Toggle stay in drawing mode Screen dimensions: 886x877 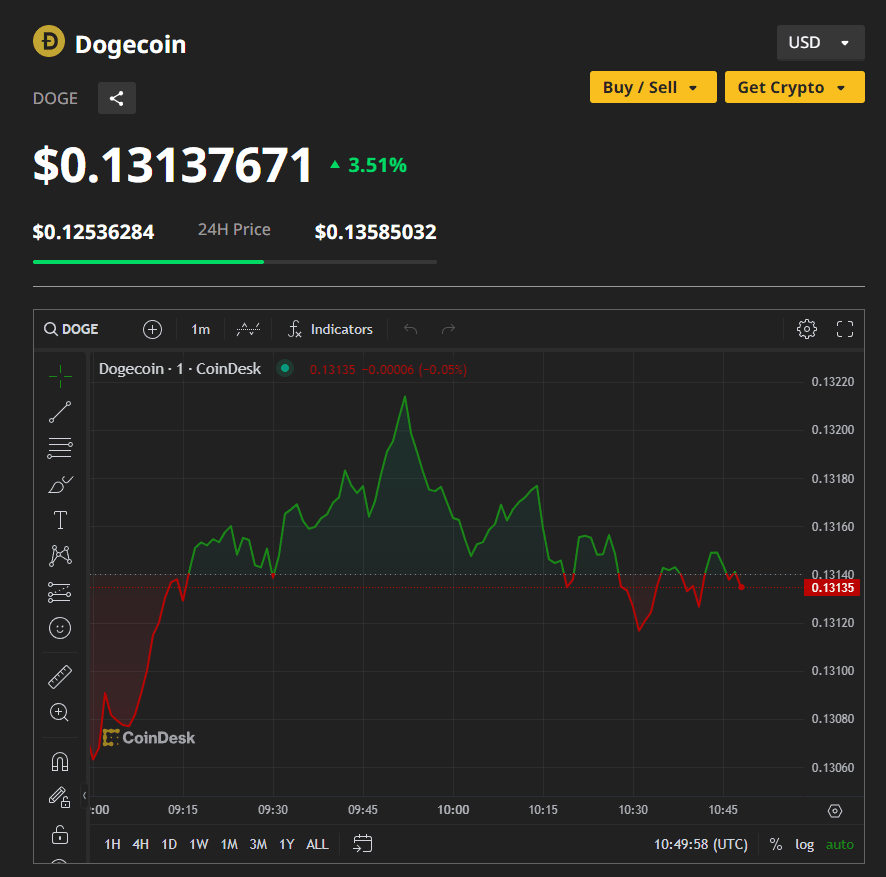click(x=60, y=797)
